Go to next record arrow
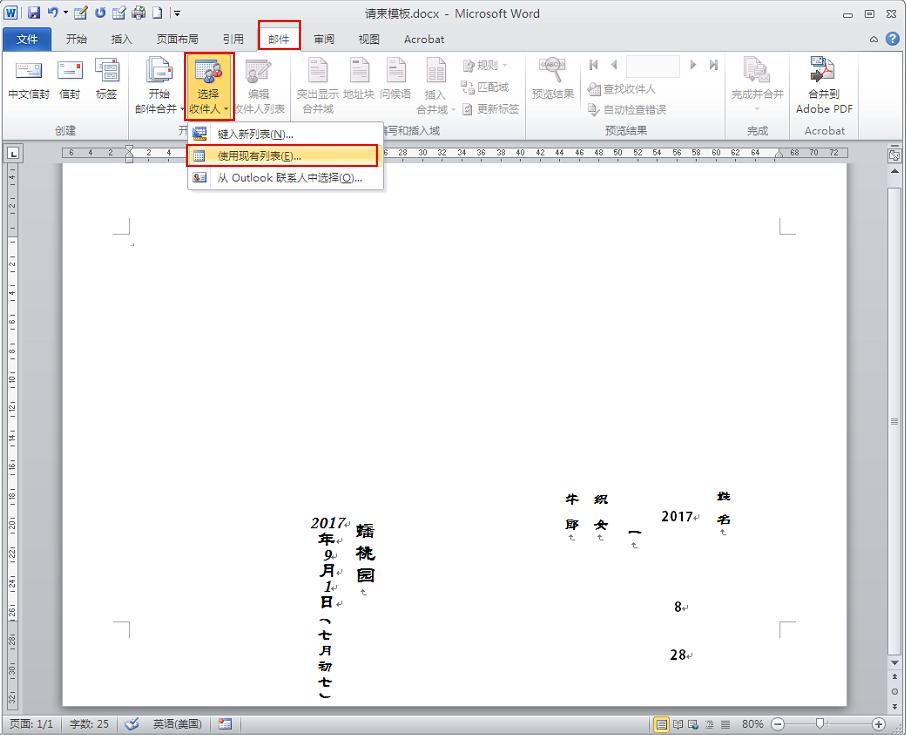The image size is (906, 735). [693, 65]
